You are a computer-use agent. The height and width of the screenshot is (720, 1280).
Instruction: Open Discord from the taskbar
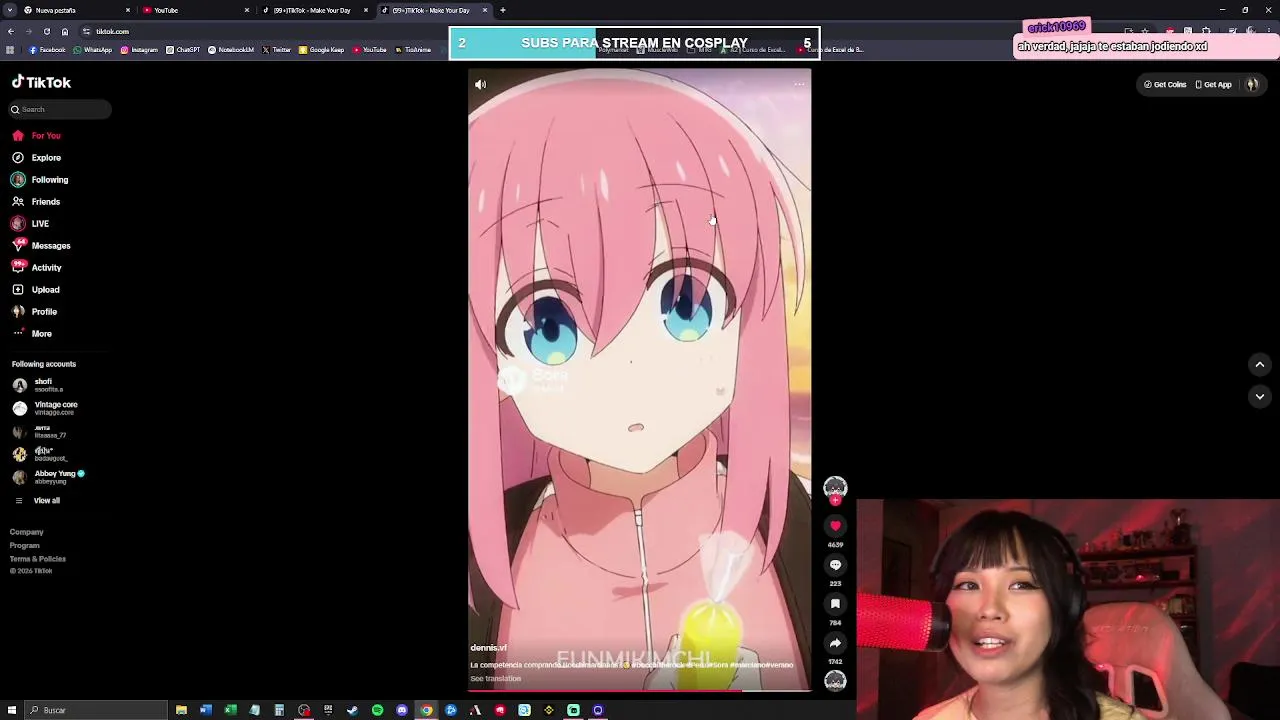402,710
